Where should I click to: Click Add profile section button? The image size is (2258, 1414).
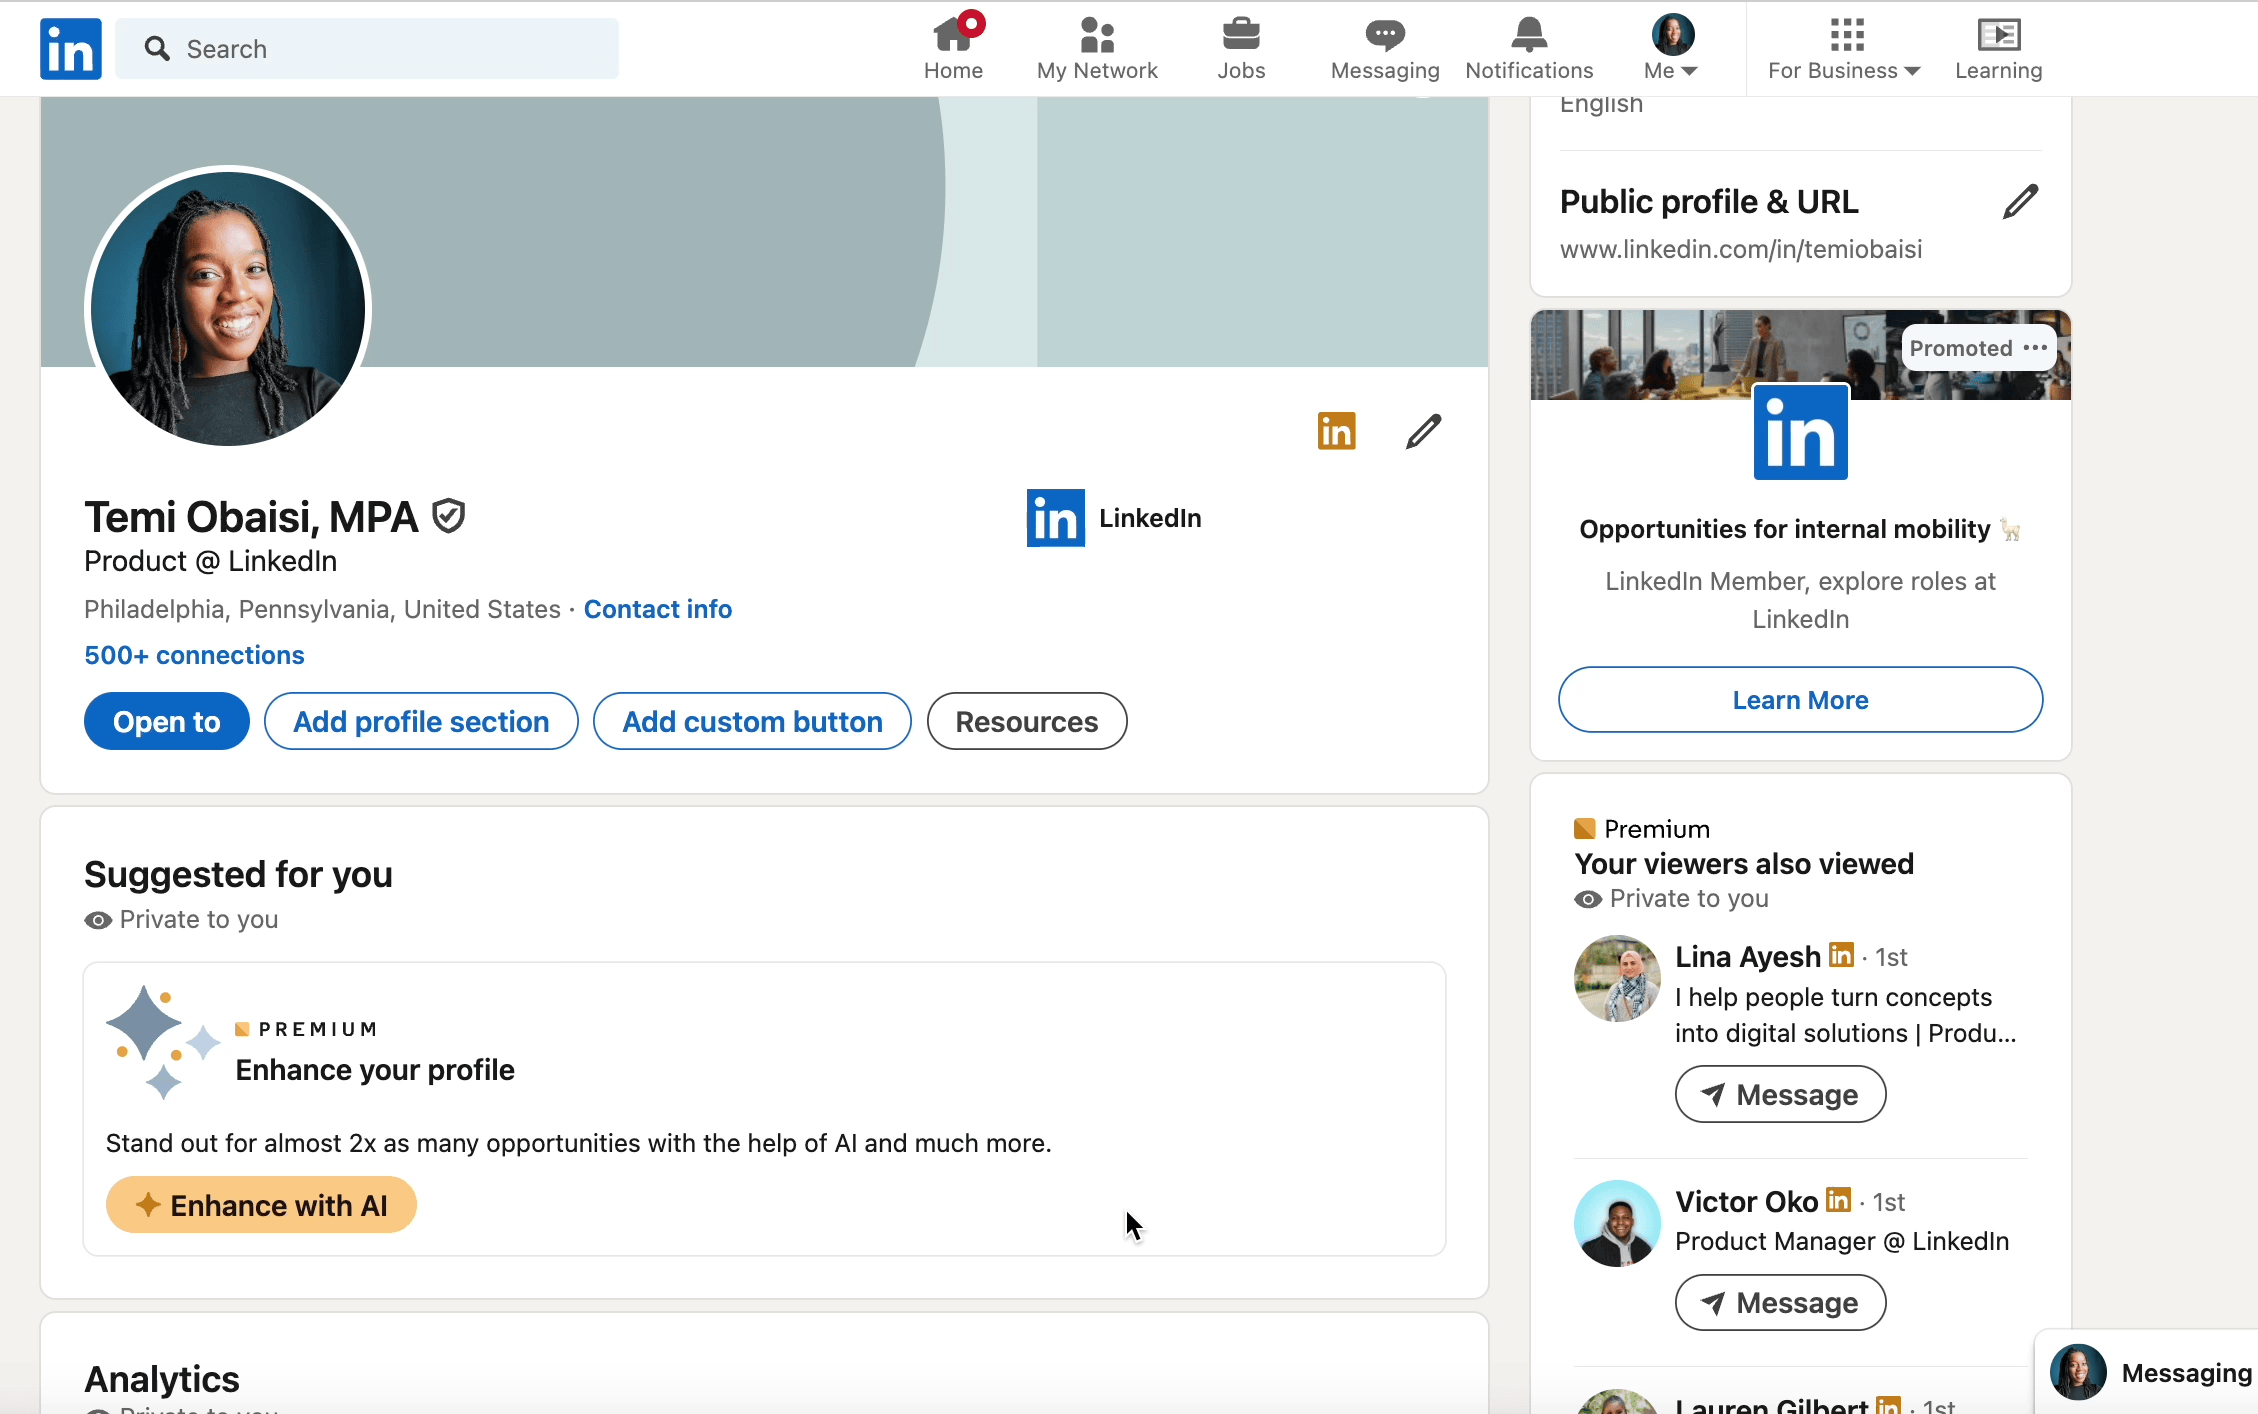pyautogui.click(x=421, y=721)
